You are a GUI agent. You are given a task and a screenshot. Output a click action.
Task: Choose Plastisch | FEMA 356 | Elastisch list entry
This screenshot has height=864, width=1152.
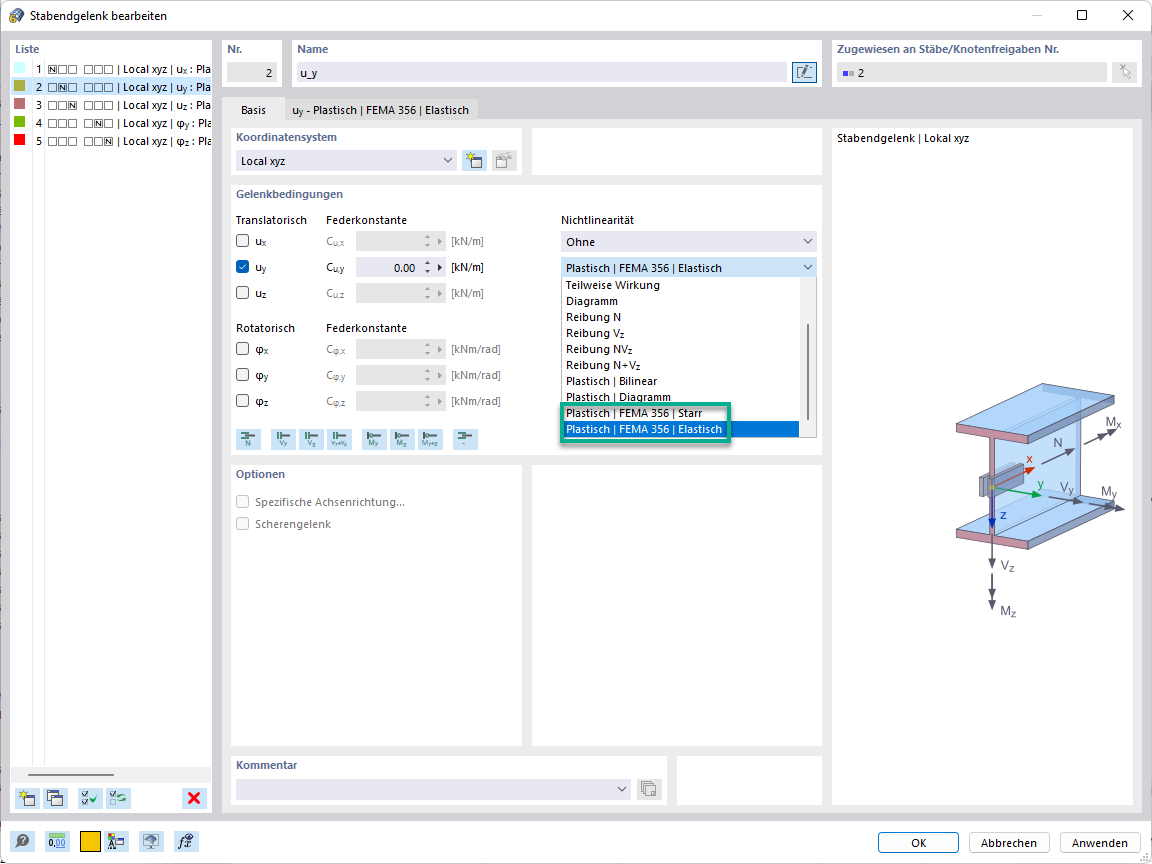[680, 429]
